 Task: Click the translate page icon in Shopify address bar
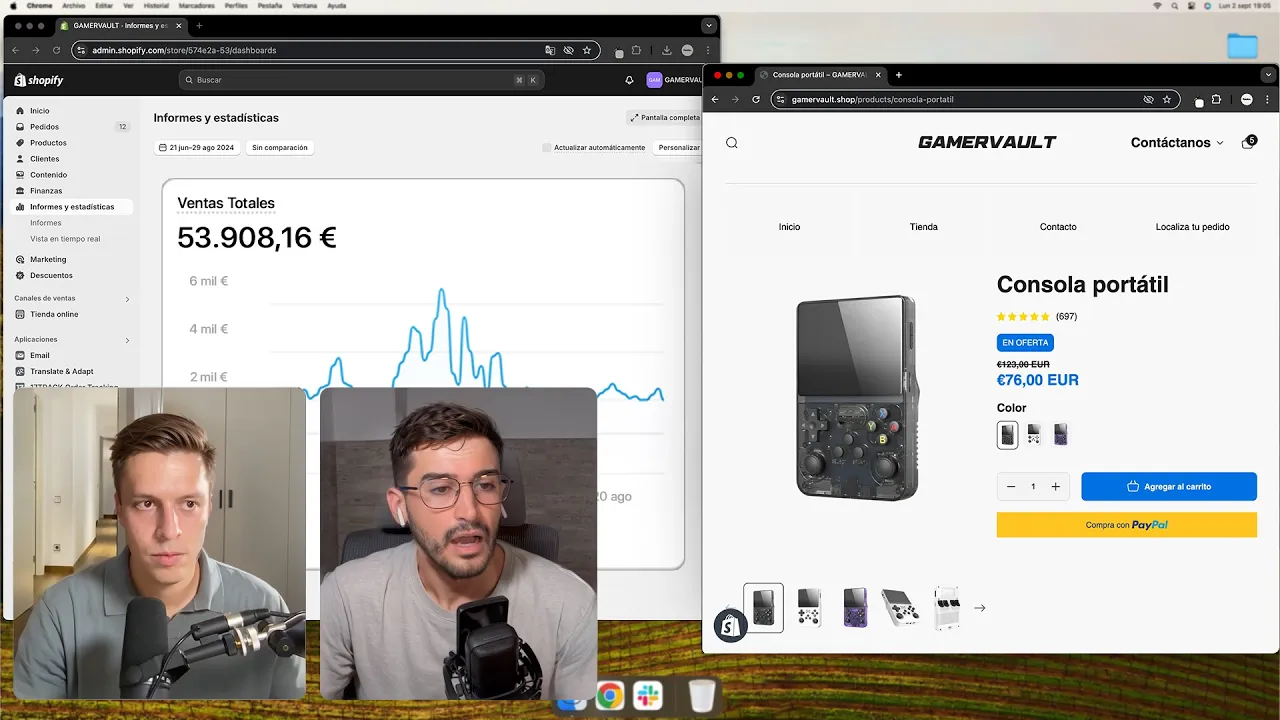click(x=550, y=50)
